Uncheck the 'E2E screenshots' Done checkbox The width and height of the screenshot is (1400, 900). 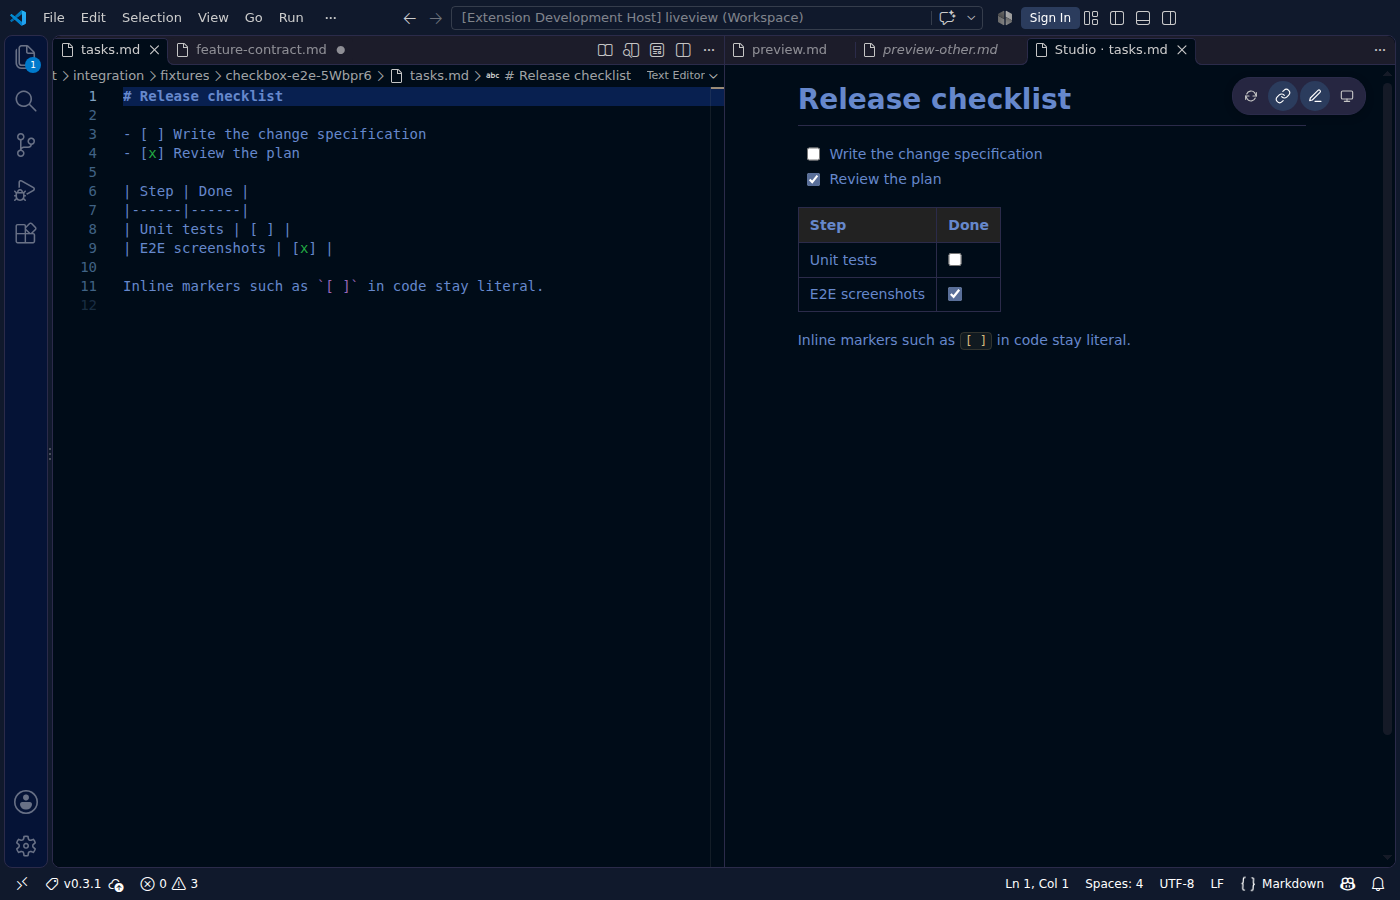point(955,294)
